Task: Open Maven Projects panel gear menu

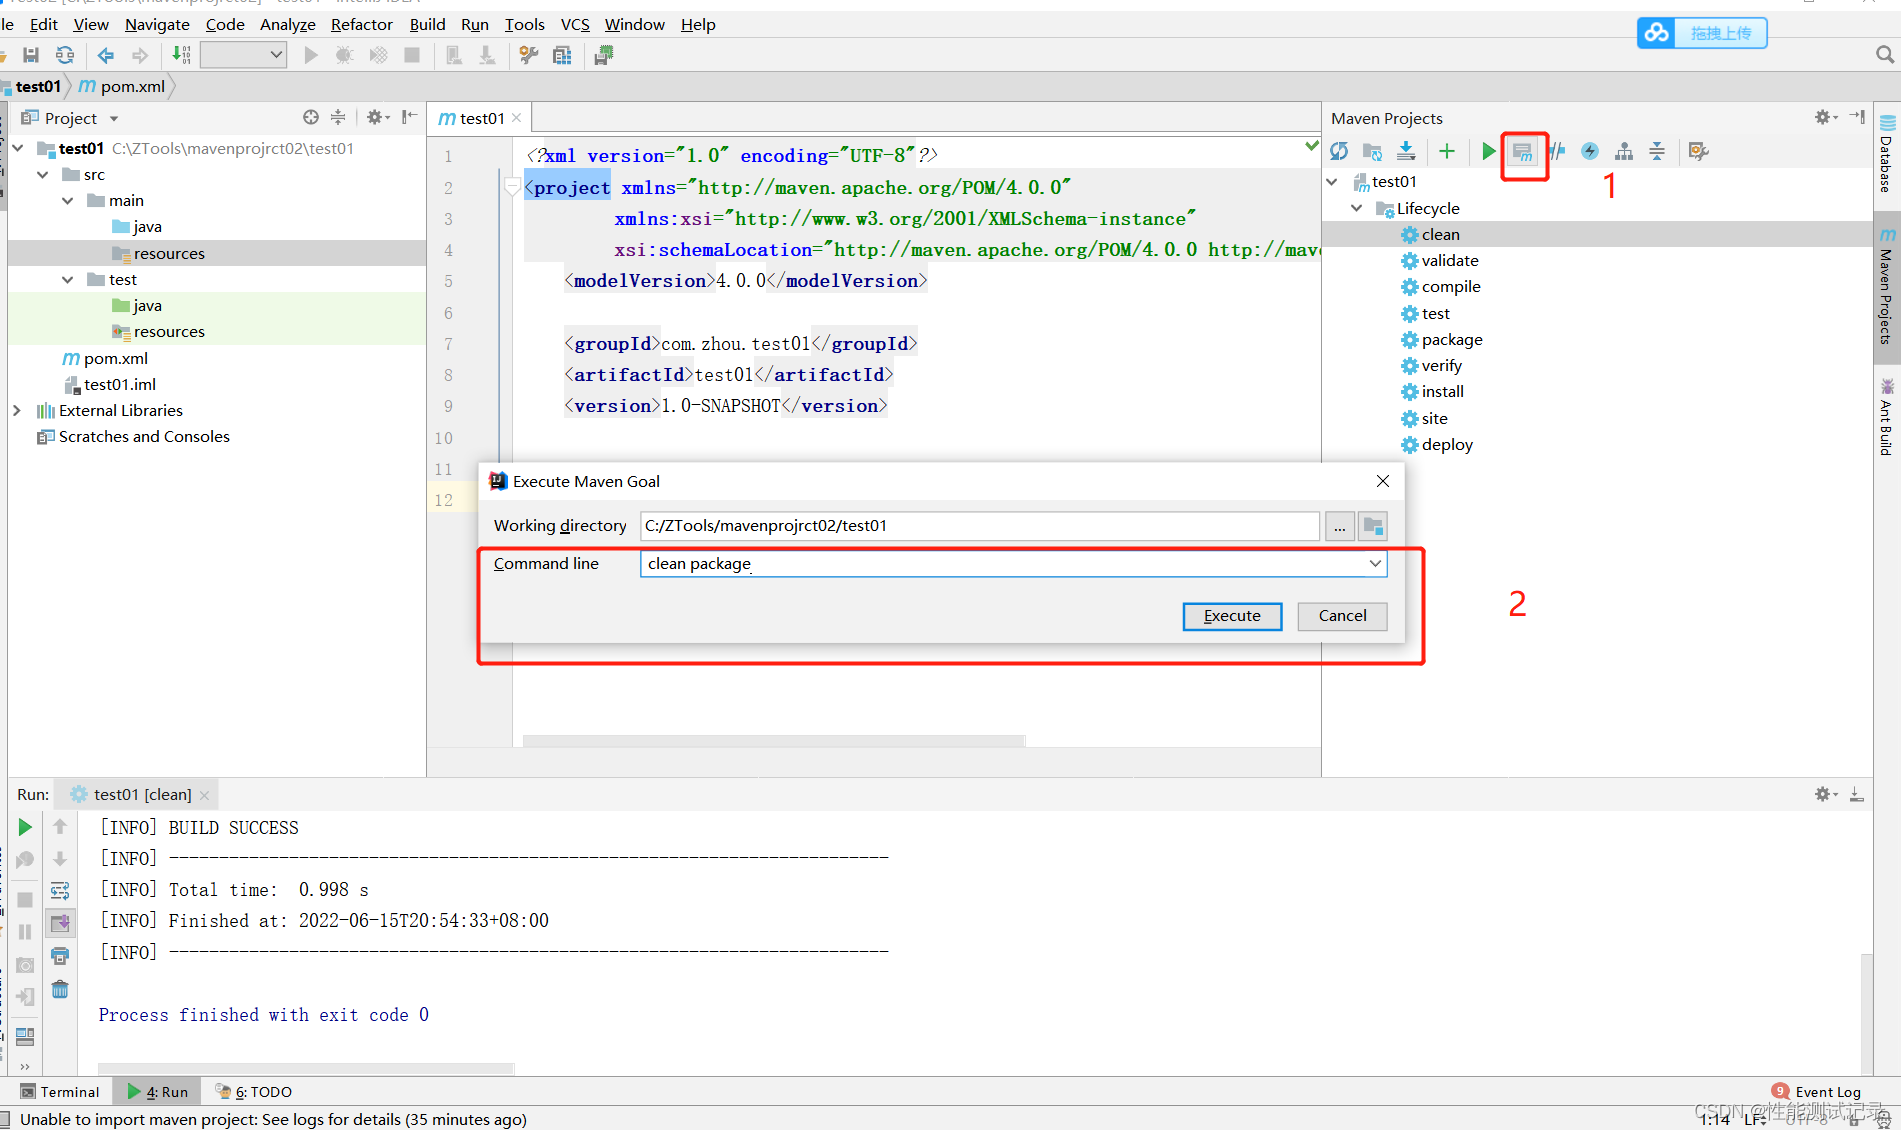Action: tap(1825, 118)
